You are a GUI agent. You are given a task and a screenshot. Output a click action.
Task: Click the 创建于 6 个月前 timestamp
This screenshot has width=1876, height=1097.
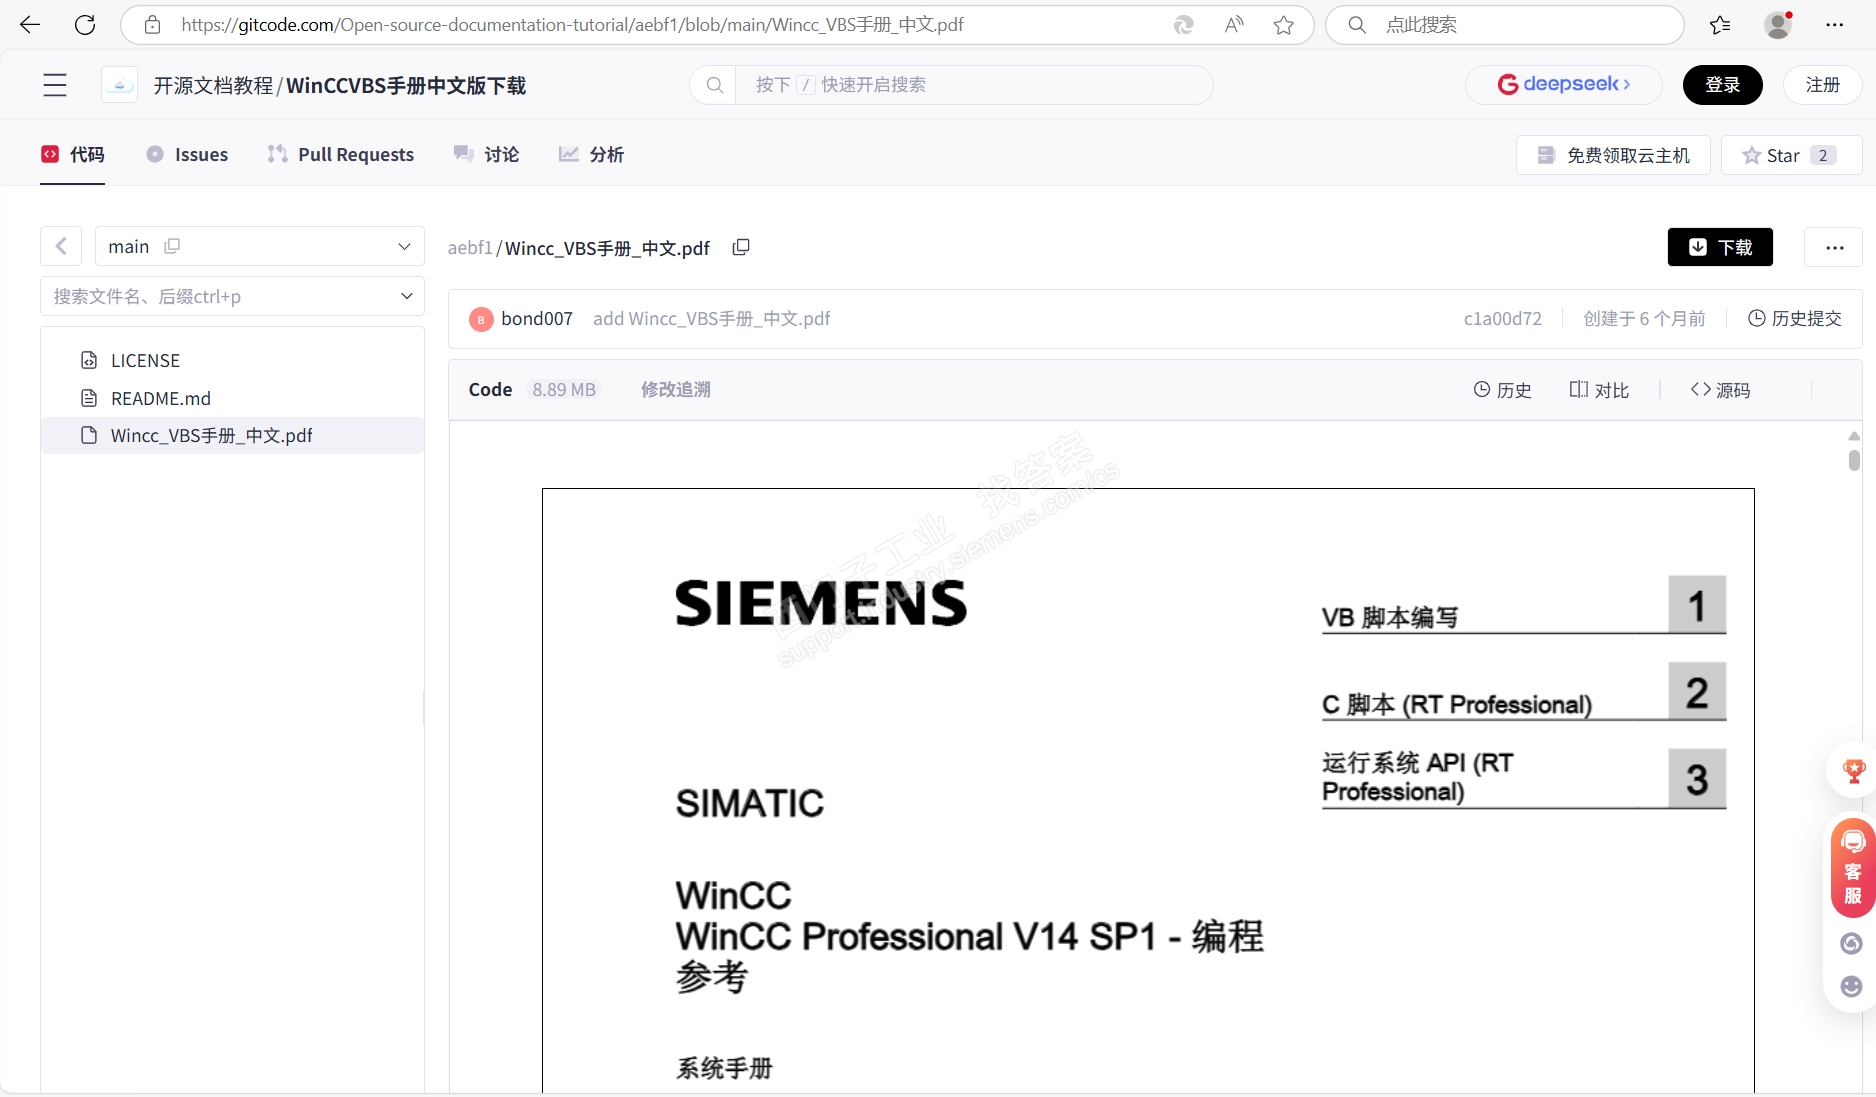1644,319
